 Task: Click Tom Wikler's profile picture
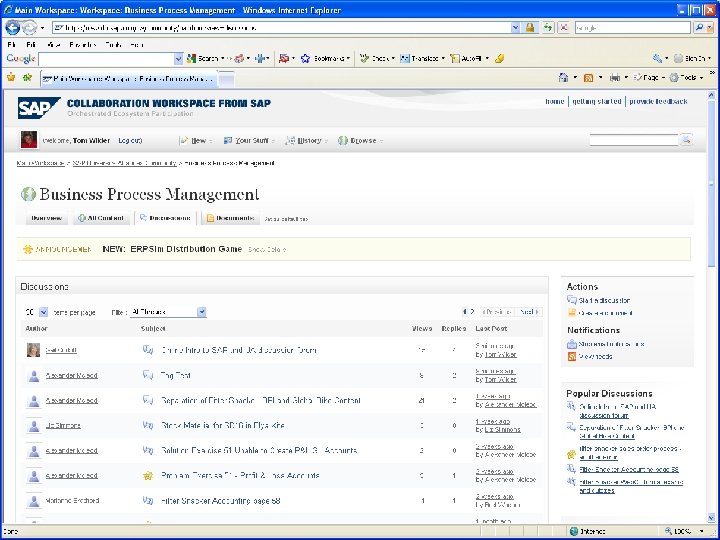coord(29,140)
